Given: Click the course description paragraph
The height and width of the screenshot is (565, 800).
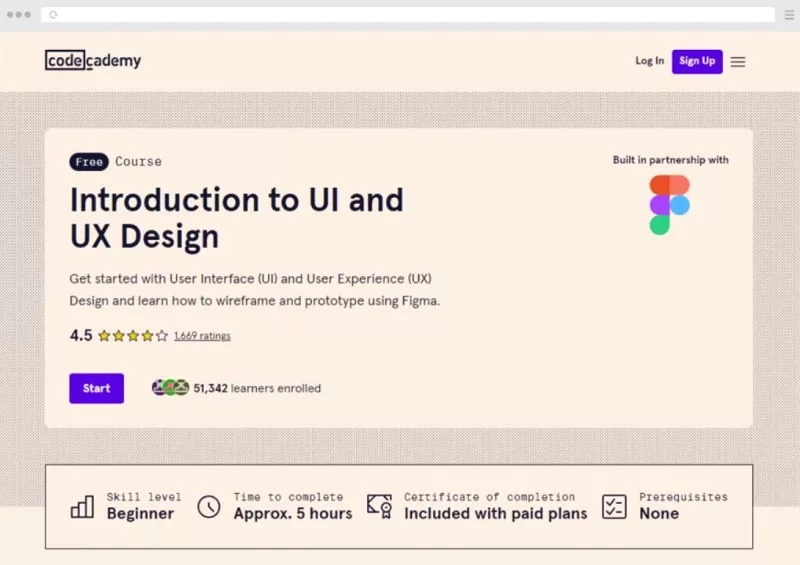Looking at the screenshot, I should (x=255, y=290).
